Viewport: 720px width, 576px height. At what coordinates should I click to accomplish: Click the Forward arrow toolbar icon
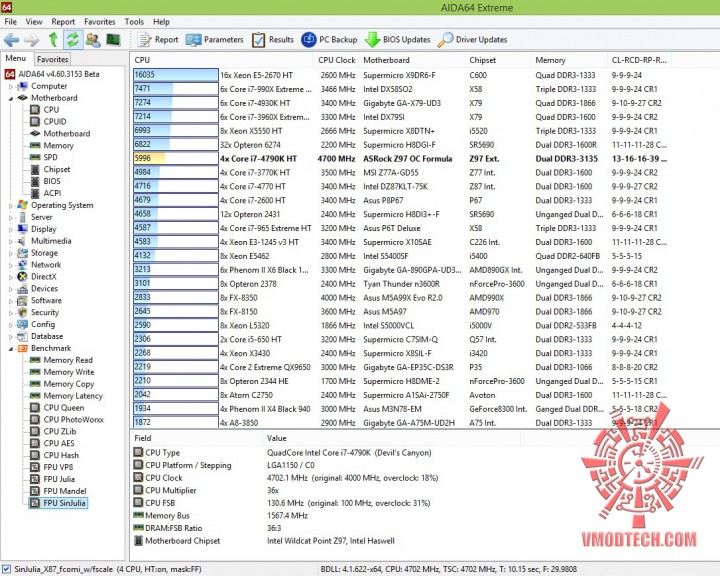point(32,40)
